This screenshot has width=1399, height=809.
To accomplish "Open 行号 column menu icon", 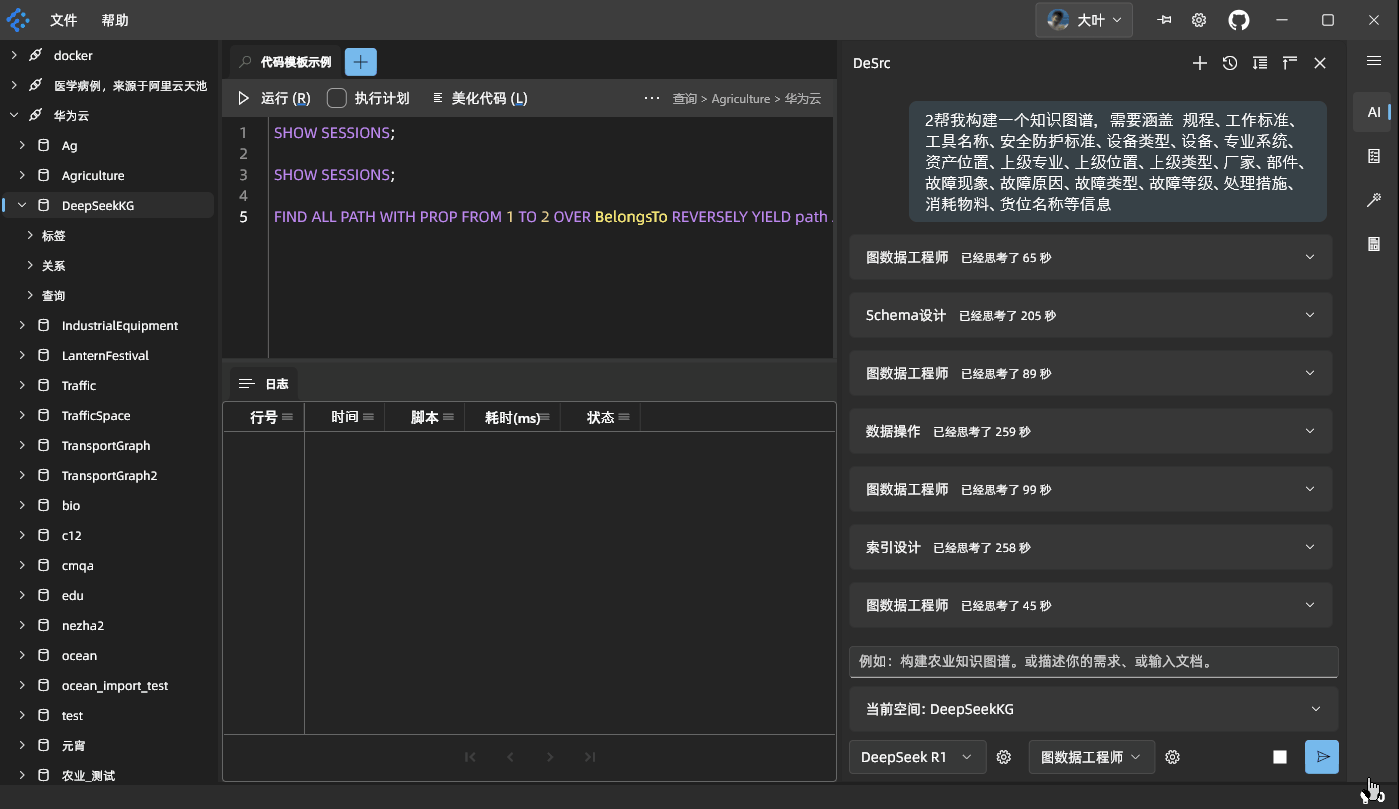I will coord(288,417).
